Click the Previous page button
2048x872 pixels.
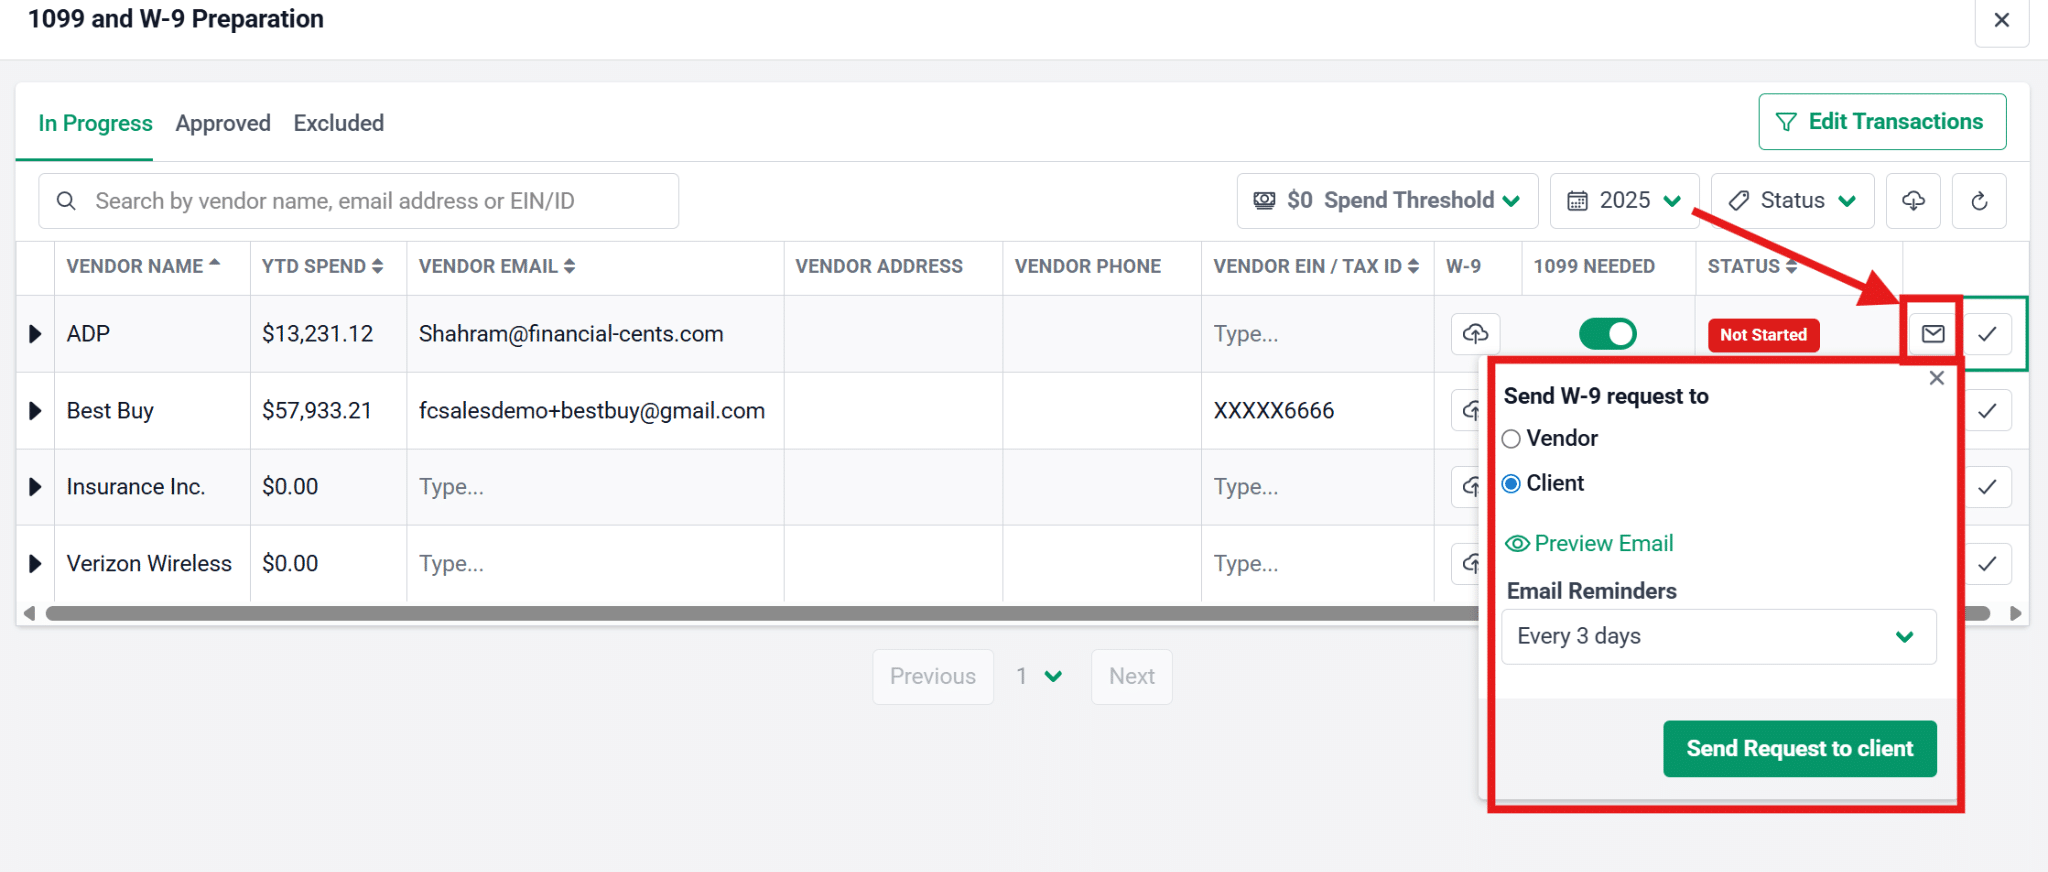(x=933, y=677)
